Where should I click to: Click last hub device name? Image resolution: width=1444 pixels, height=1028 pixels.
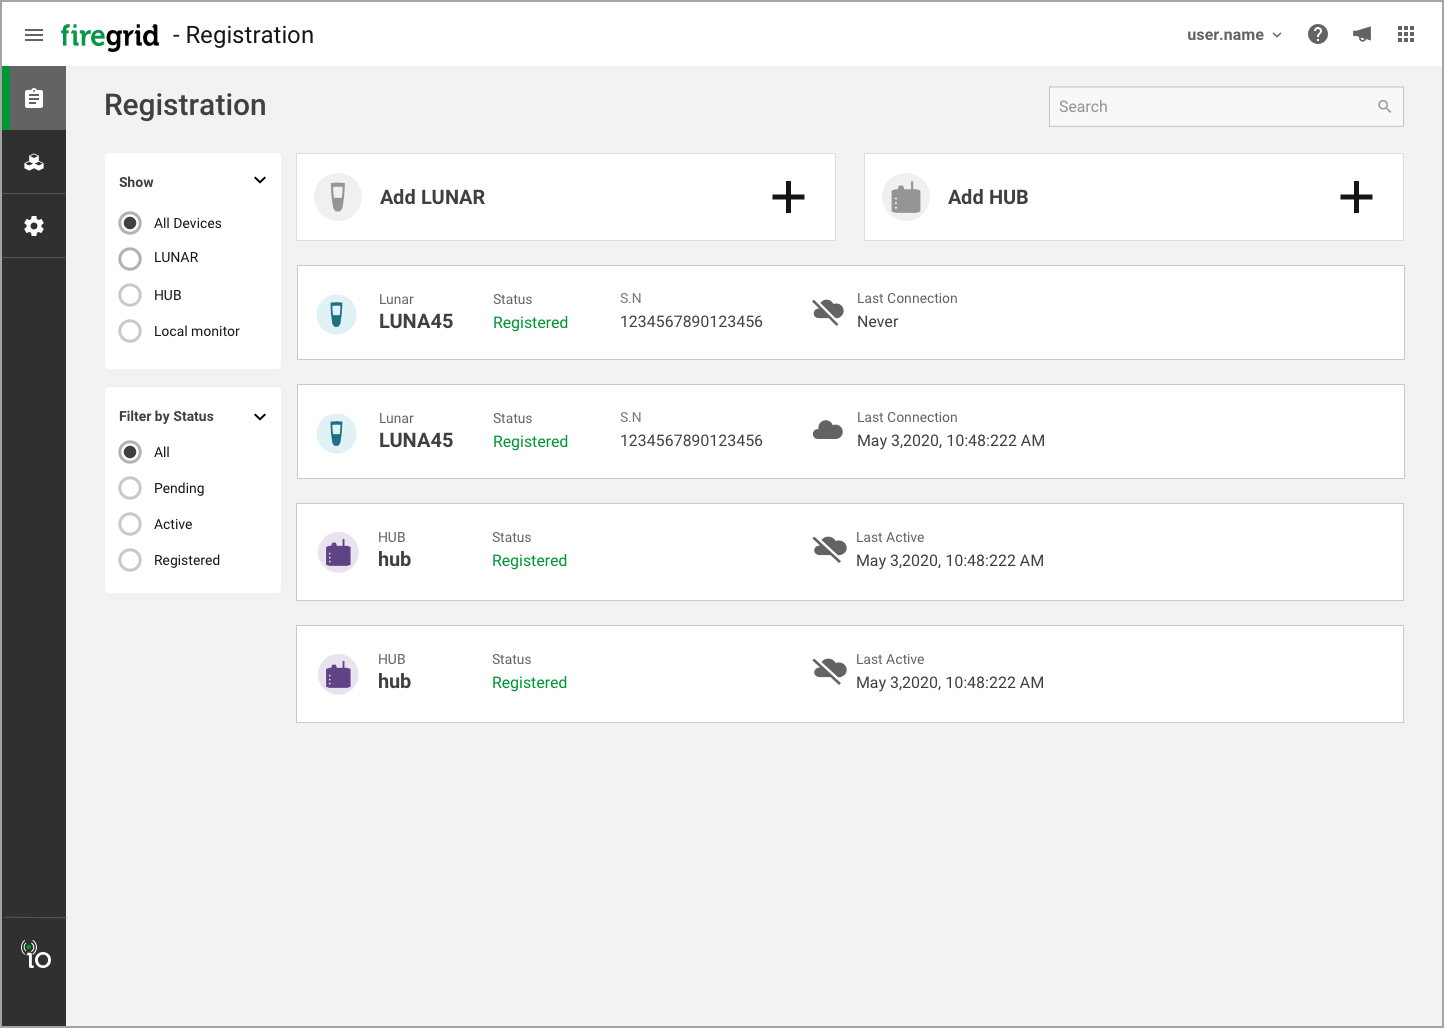tap(395, 682)
